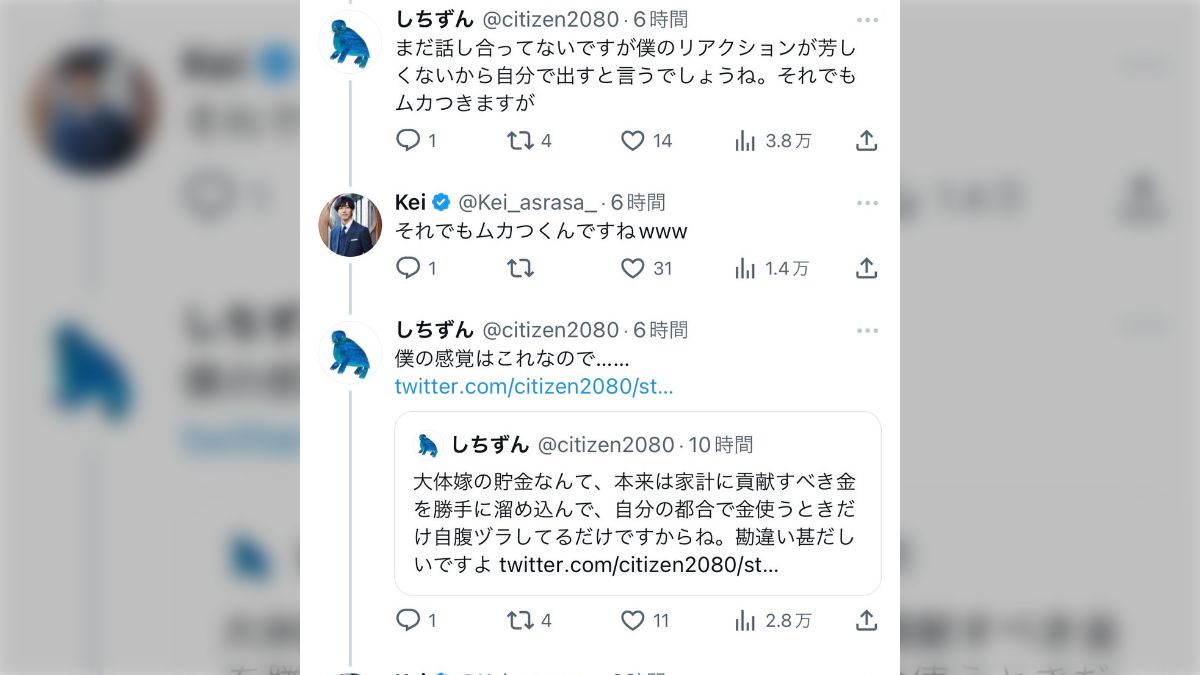
Task: View Kei's profile picture
Action: click(x=350, y=225)
